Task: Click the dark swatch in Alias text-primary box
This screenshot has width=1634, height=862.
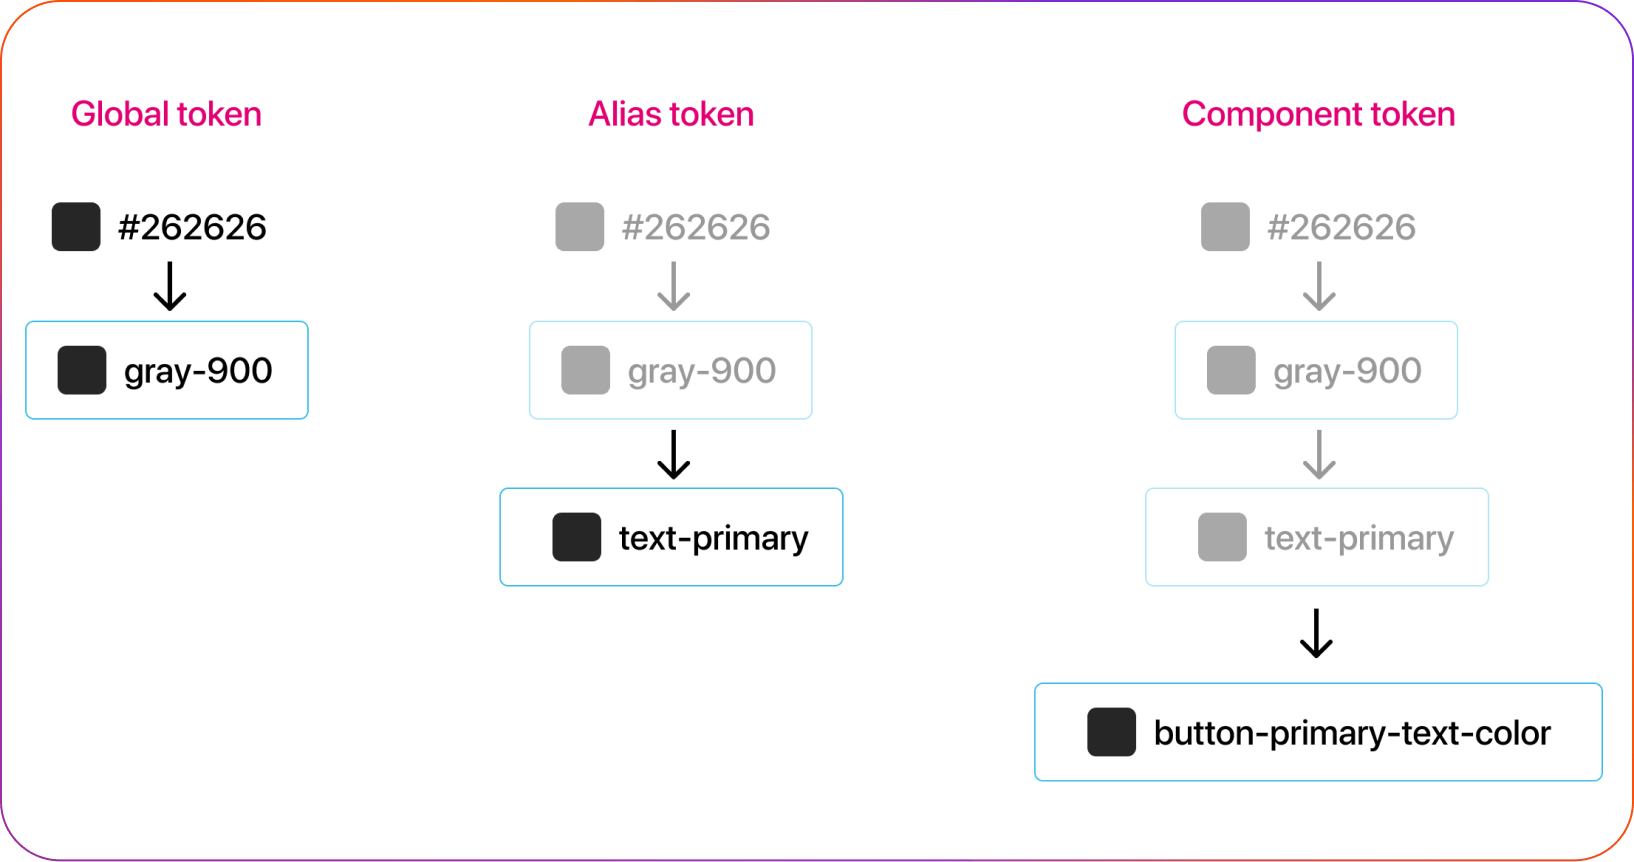Action: click(x=577, y=537)
